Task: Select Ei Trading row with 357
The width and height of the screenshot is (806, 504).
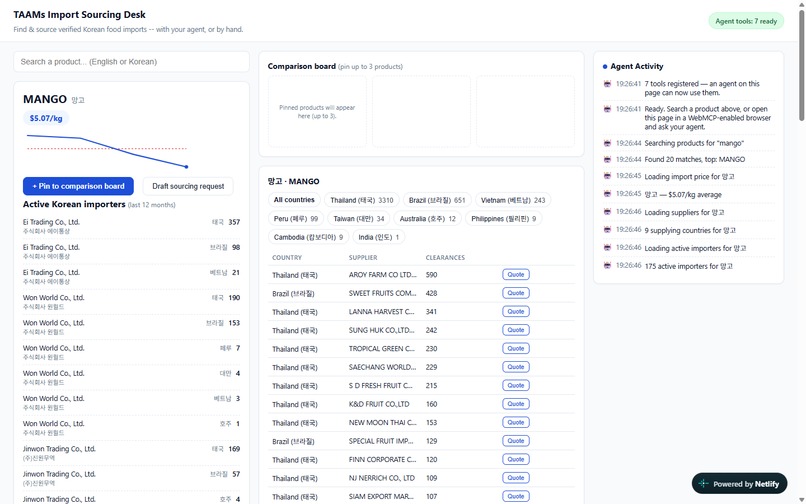Action: (131, 226)
